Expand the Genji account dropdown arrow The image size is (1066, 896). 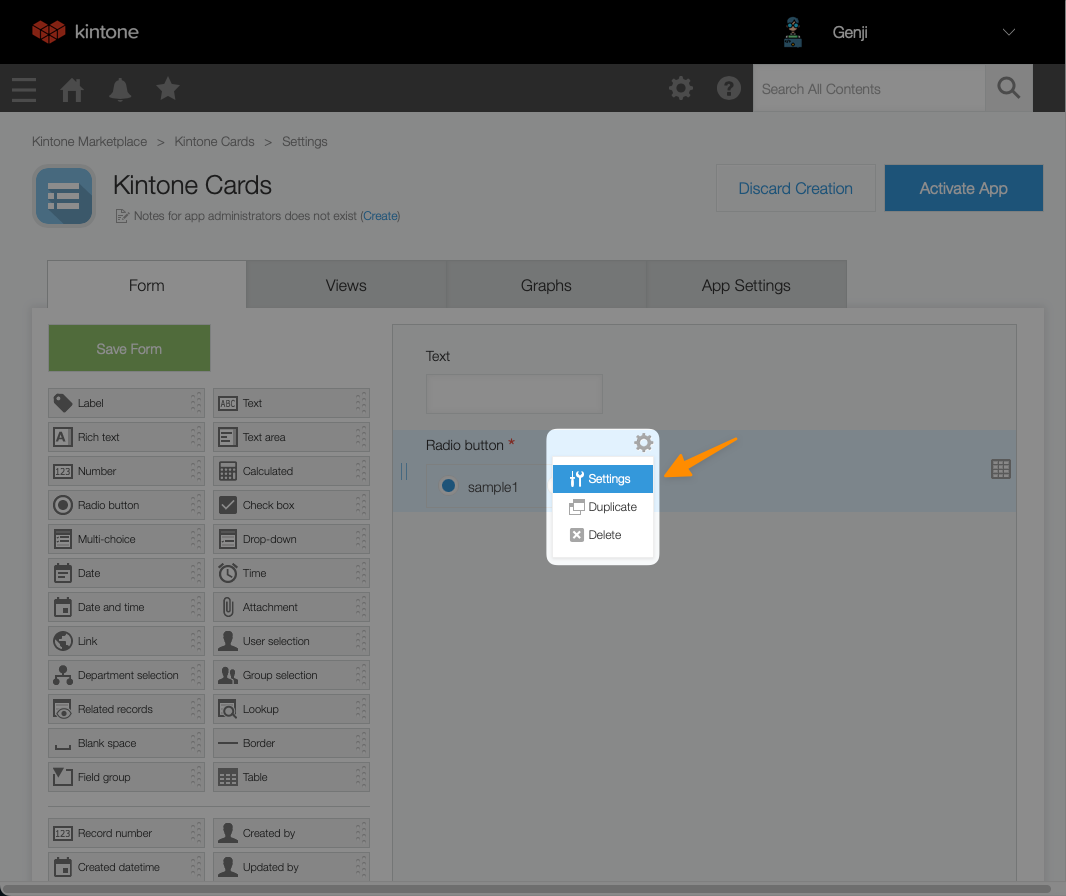(x=1009, y=32)
